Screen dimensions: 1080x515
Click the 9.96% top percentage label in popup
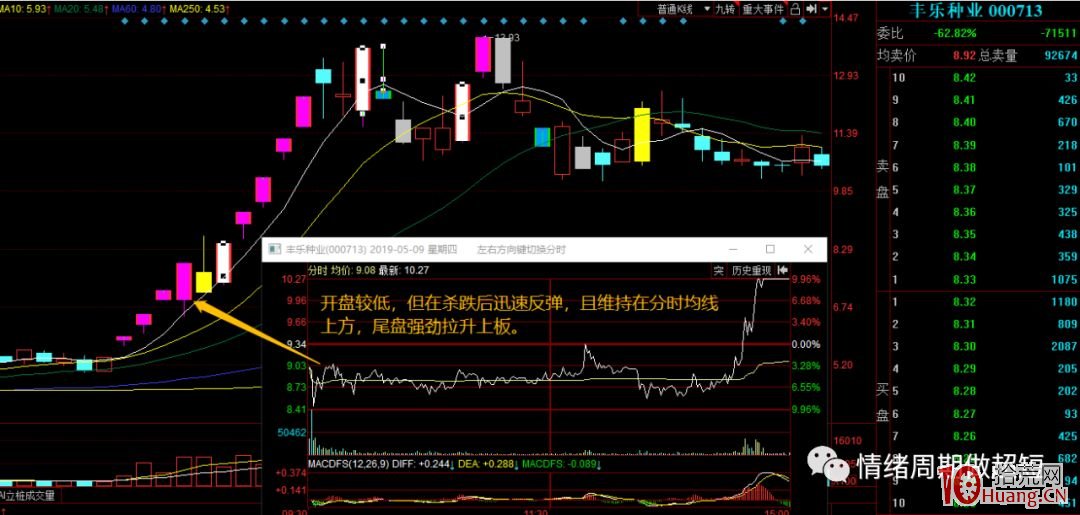806,279
